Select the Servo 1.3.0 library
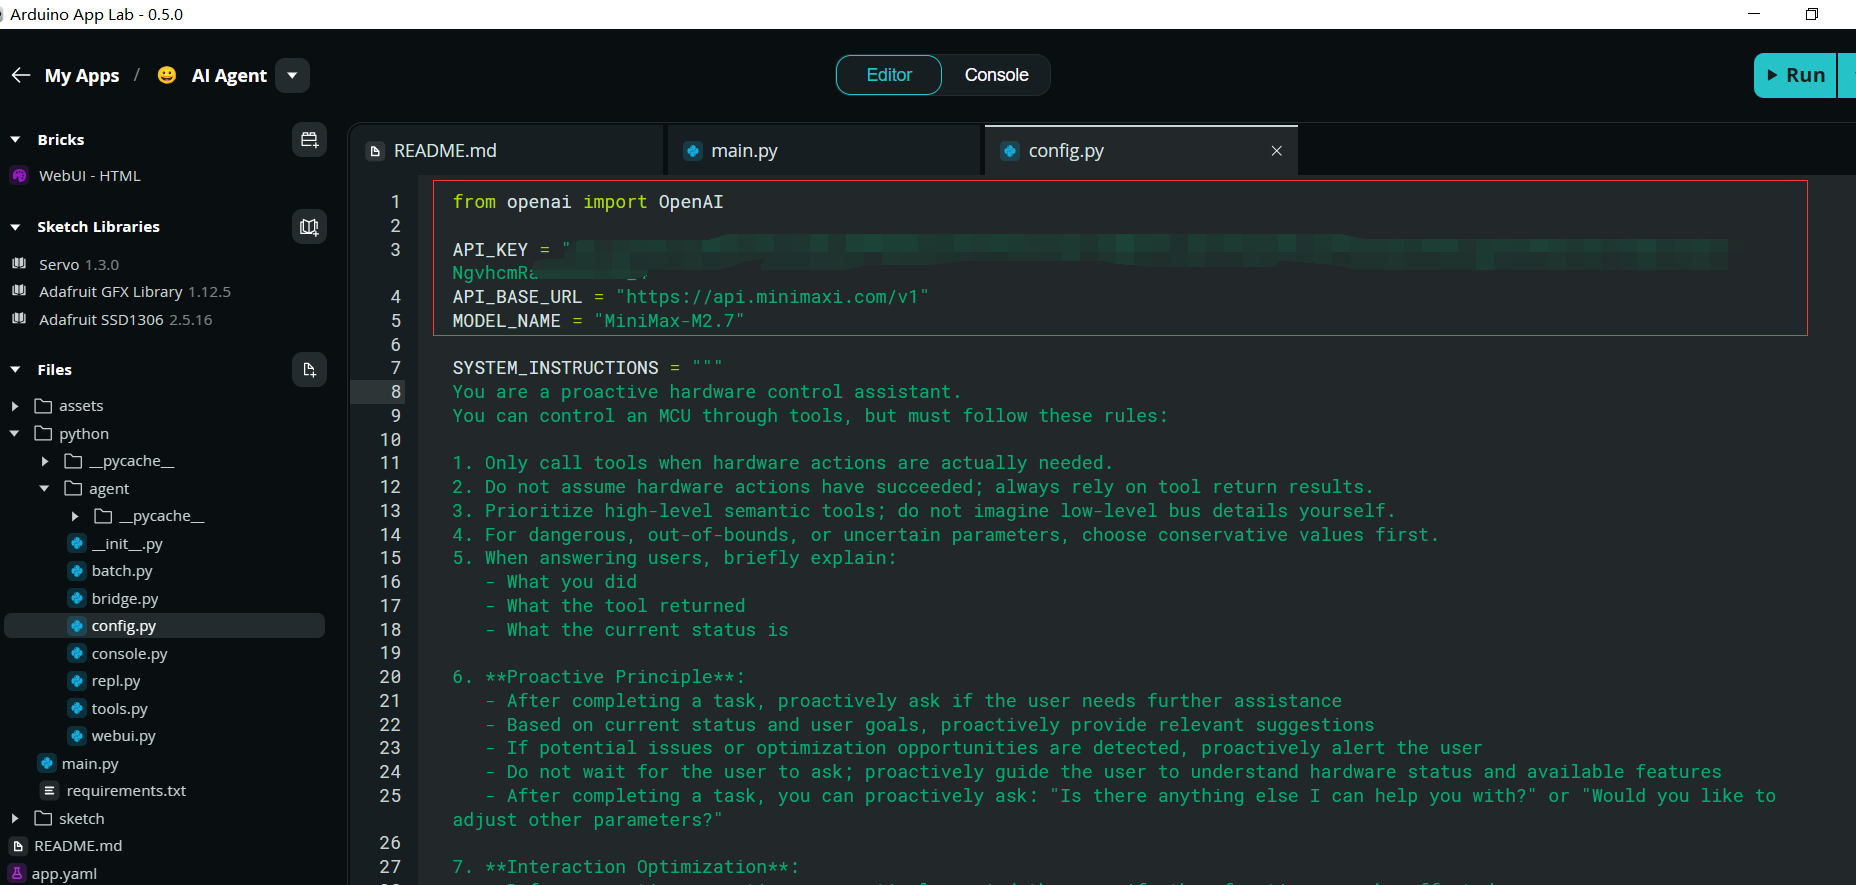The width and height of the screenshot is (1856, 885). (79, 264)
